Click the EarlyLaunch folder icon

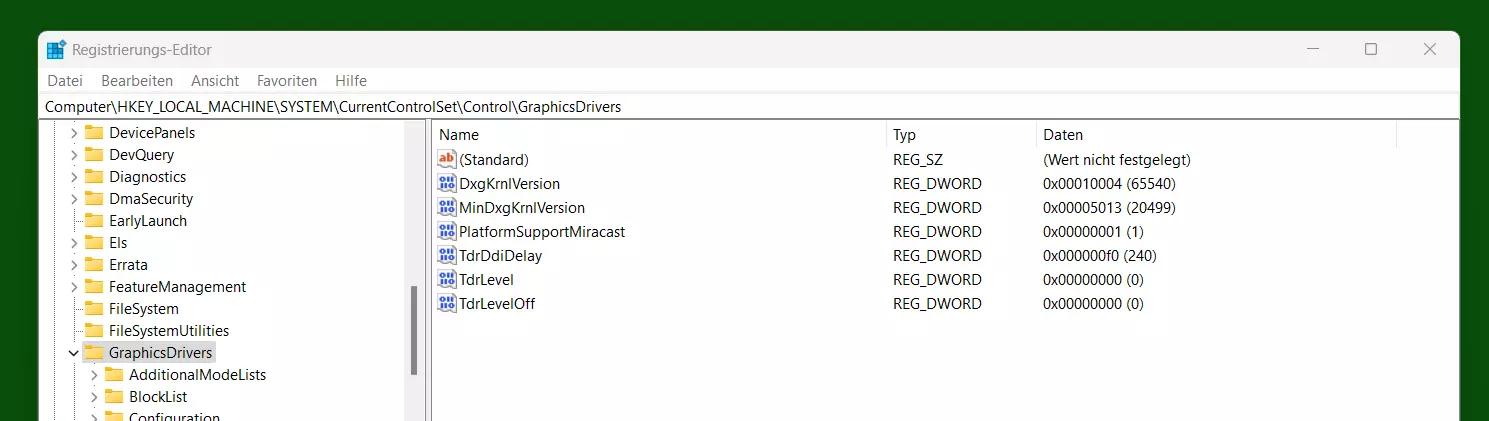click(x=94, y=221)
